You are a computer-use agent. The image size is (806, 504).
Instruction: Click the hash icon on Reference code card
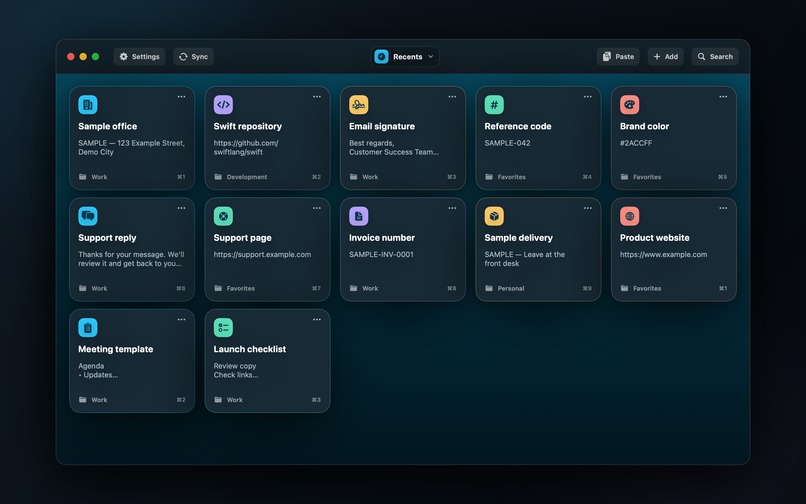(494, 105)
